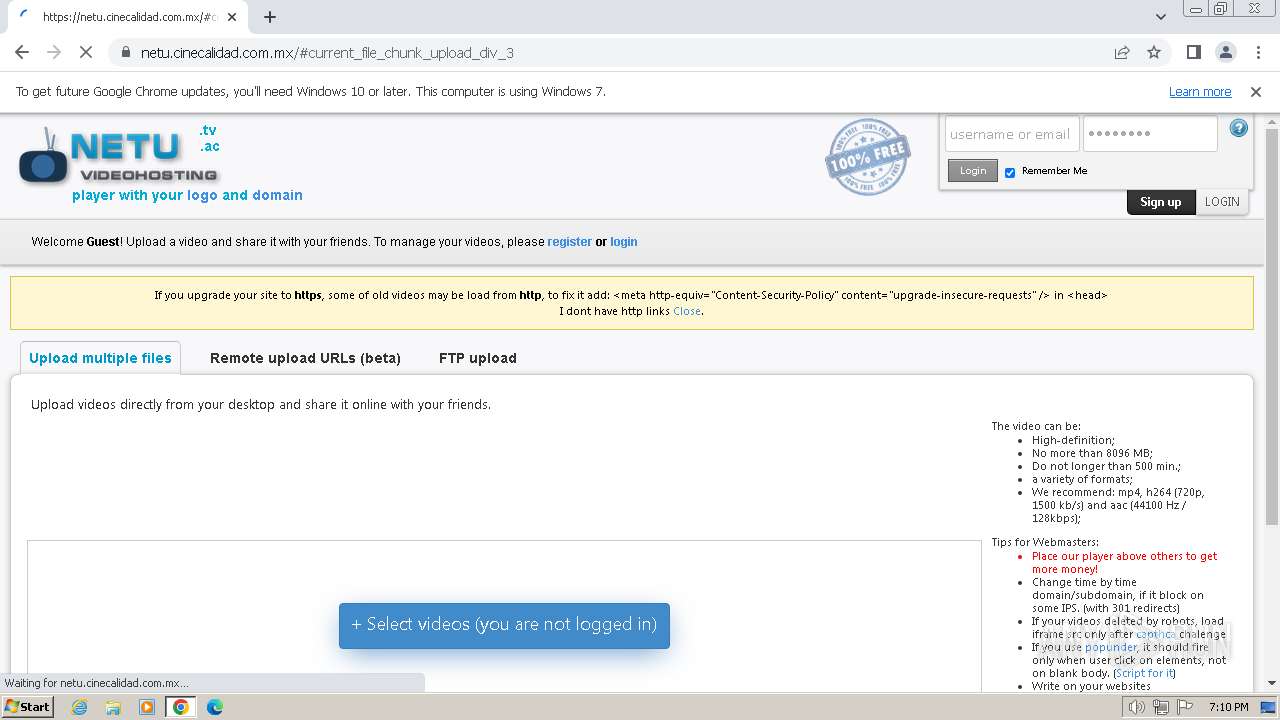Viewport: 1280px width, 720px height.
Task: Click the Action Center flag icon
Action: (1185, 707)
